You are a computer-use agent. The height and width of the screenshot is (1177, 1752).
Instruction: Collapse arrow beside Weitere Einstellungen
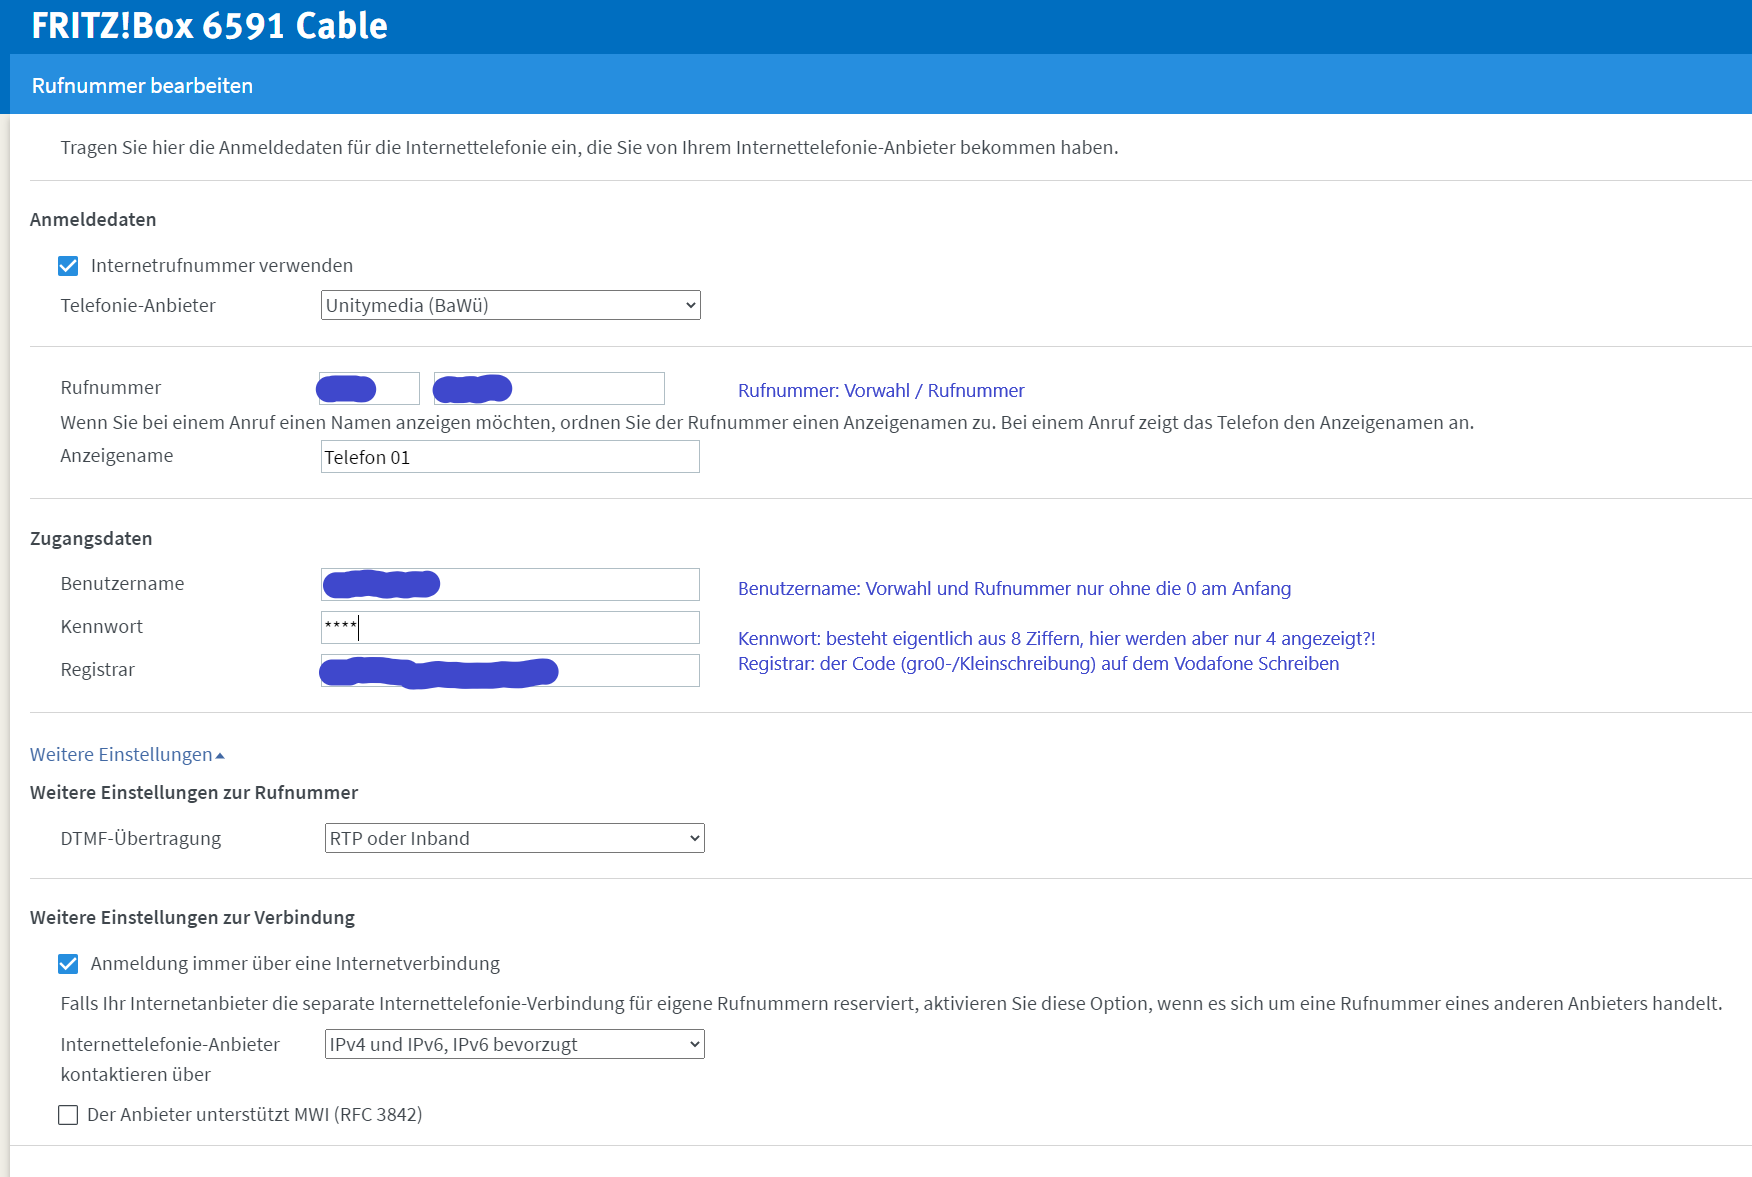point(220,756)
